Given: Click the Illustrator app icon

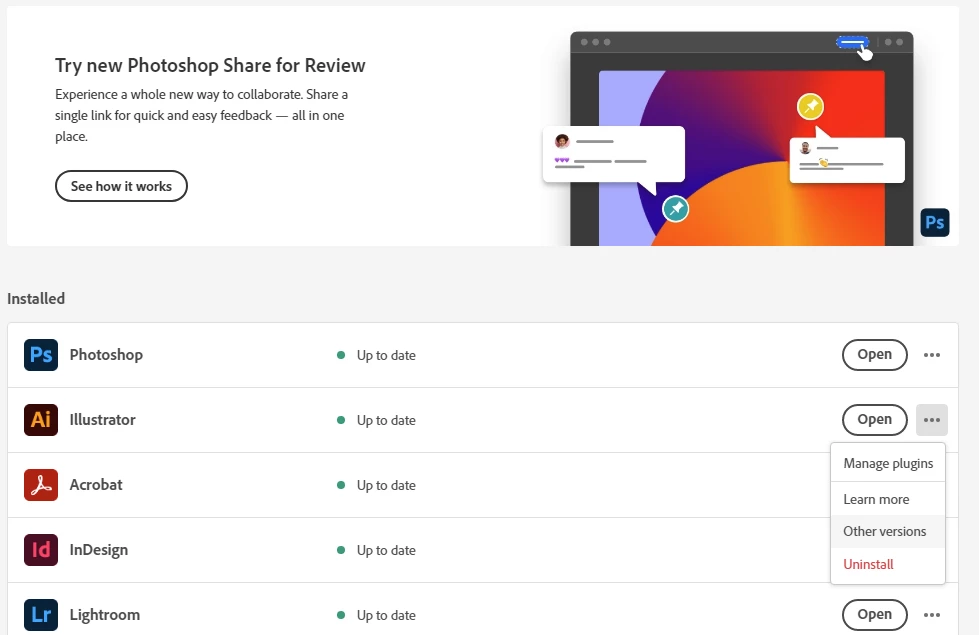Looking at the screenshot, I should click(x=41, y=420).
